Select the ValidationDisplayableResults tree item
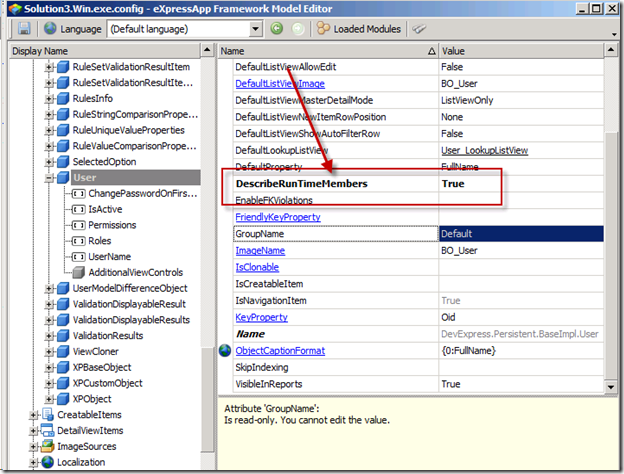 tap(131, 320)
